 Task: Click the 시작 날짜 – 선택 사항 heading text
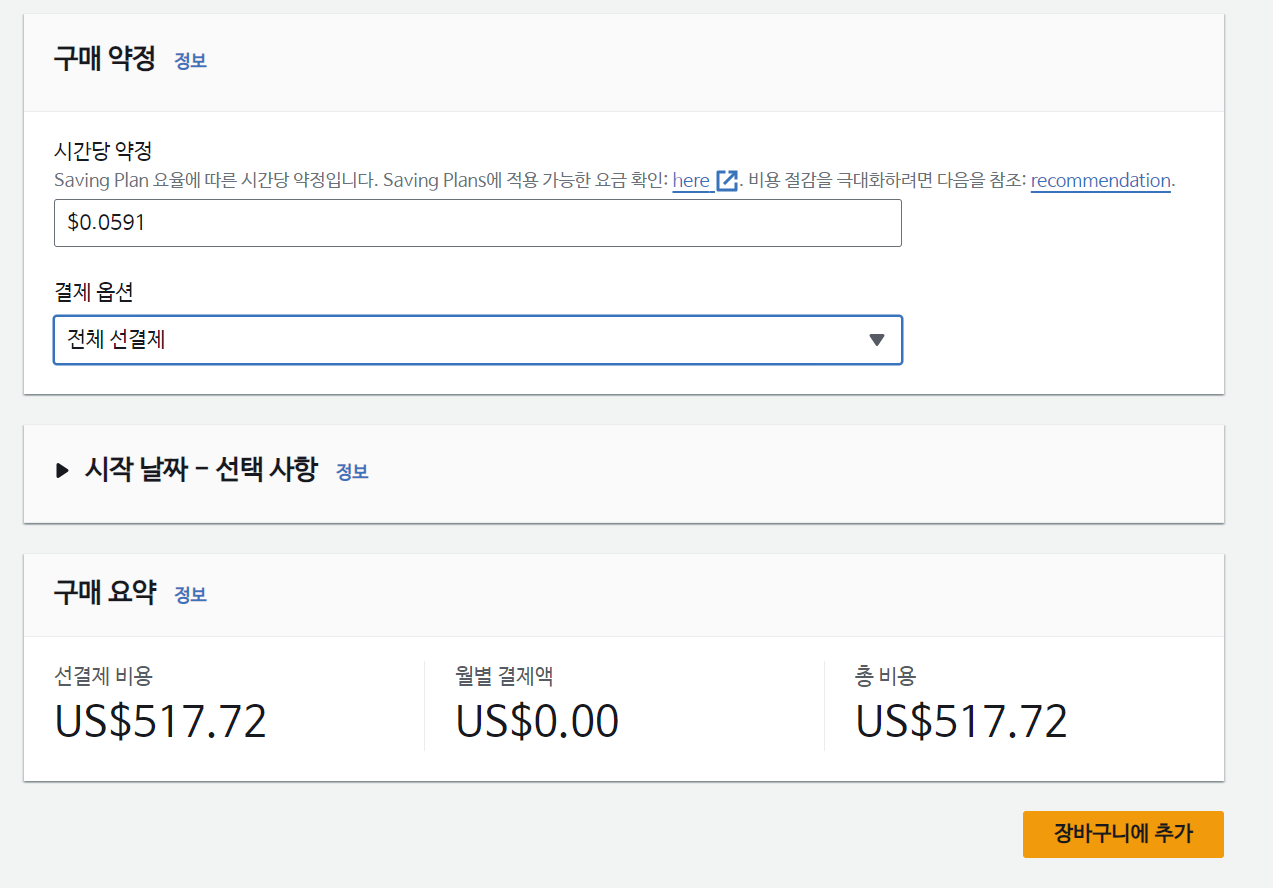tap(201, 469)
